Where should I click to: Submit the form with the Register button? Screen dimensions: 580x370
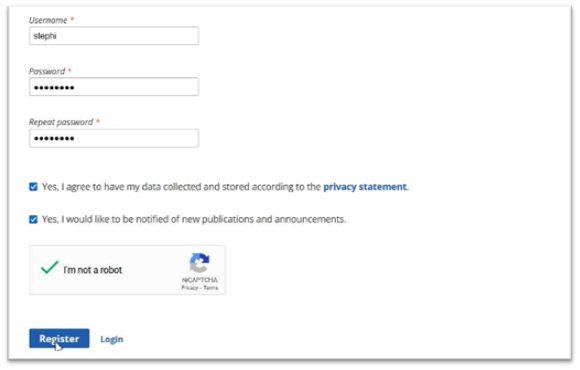59,338
